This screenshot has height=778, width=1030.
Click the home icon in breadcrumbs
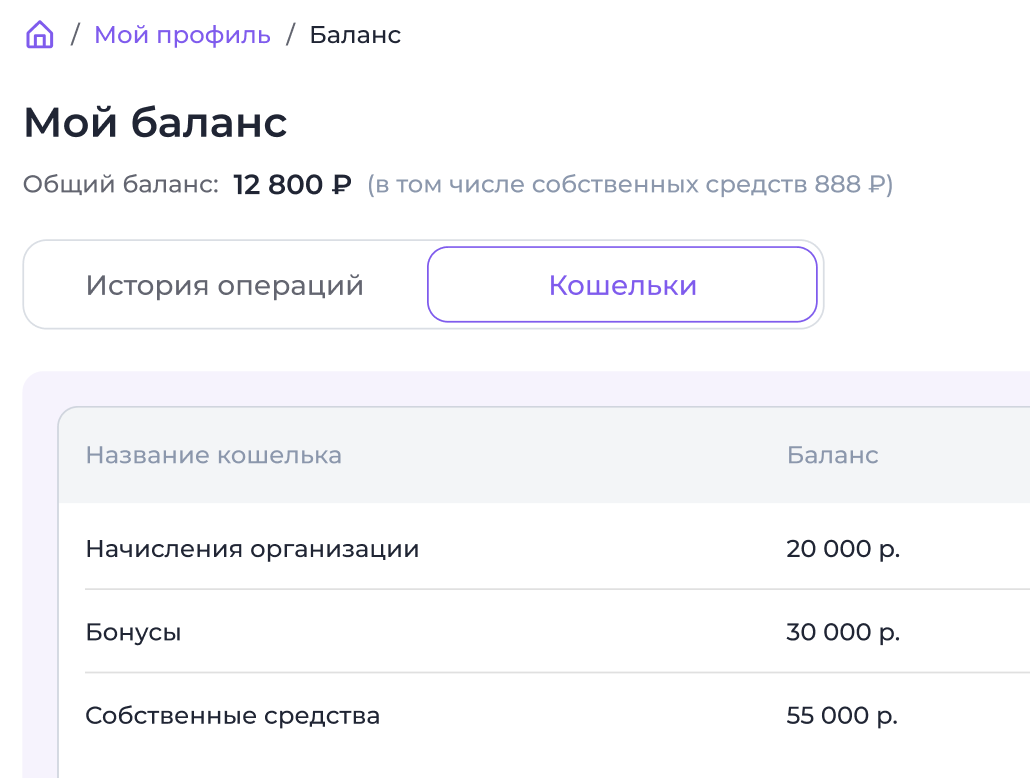(39, 35)
